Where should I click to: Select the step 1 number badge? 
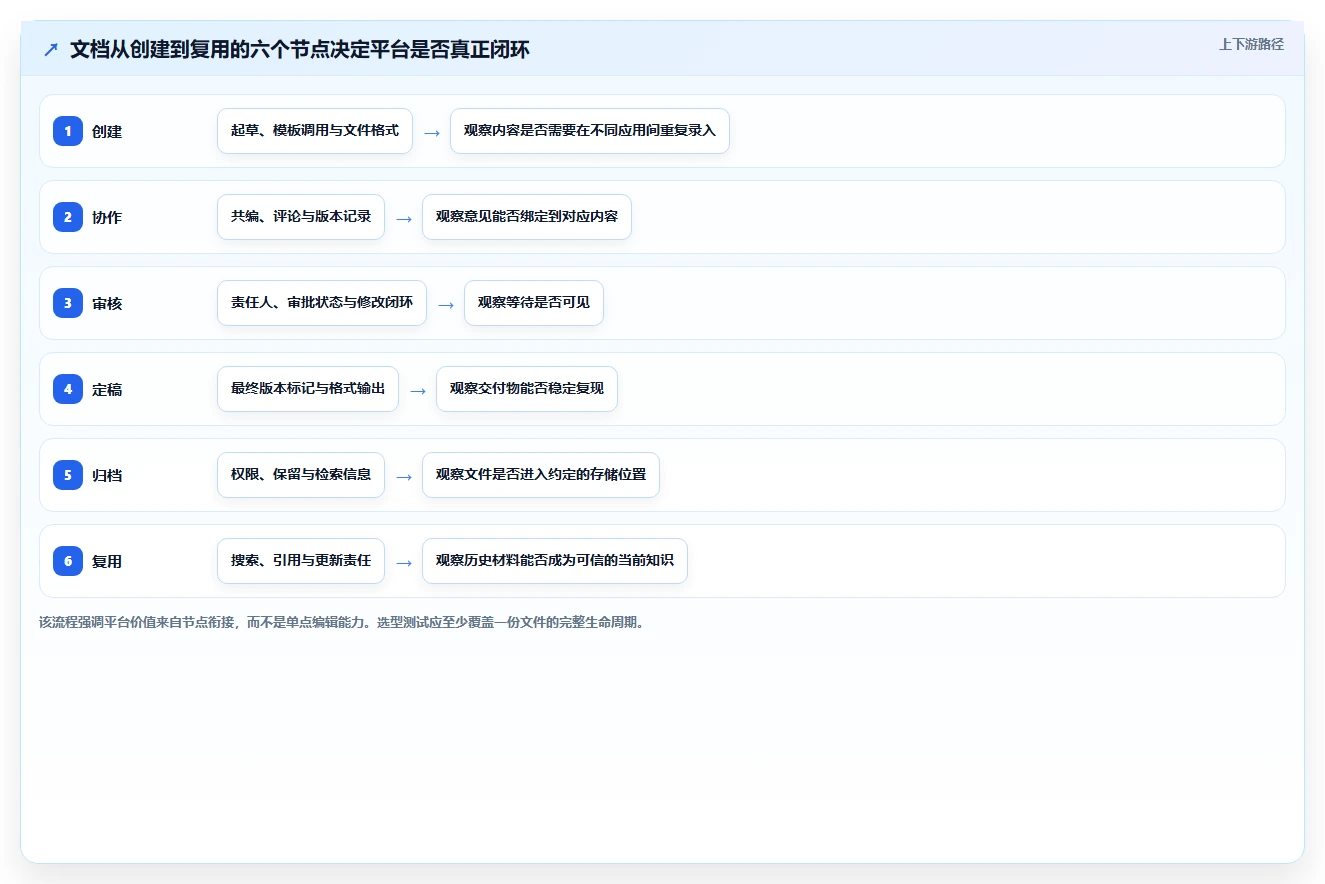(x=68, y=131)
